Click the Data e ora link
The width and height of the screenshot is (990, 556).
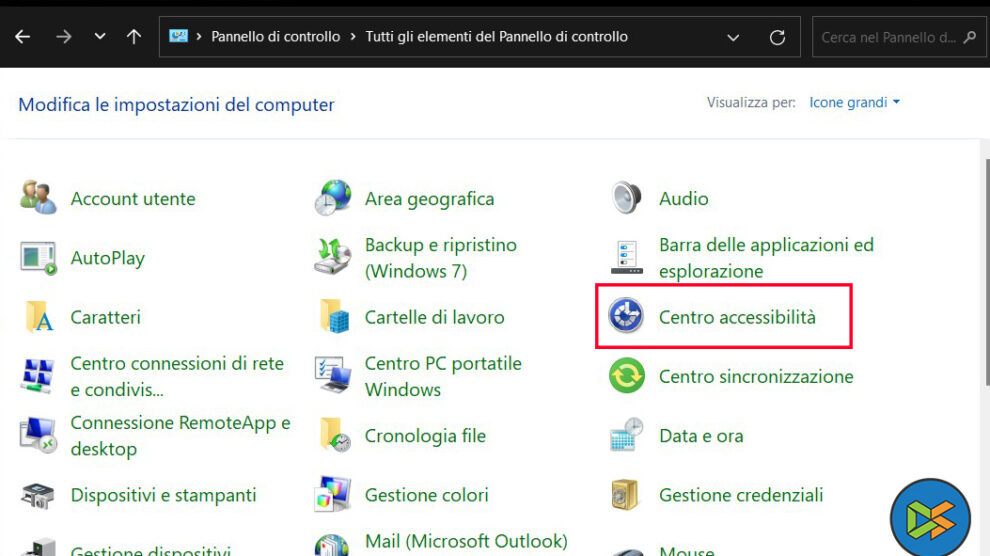pyautogui.click(x=701, y=435)
